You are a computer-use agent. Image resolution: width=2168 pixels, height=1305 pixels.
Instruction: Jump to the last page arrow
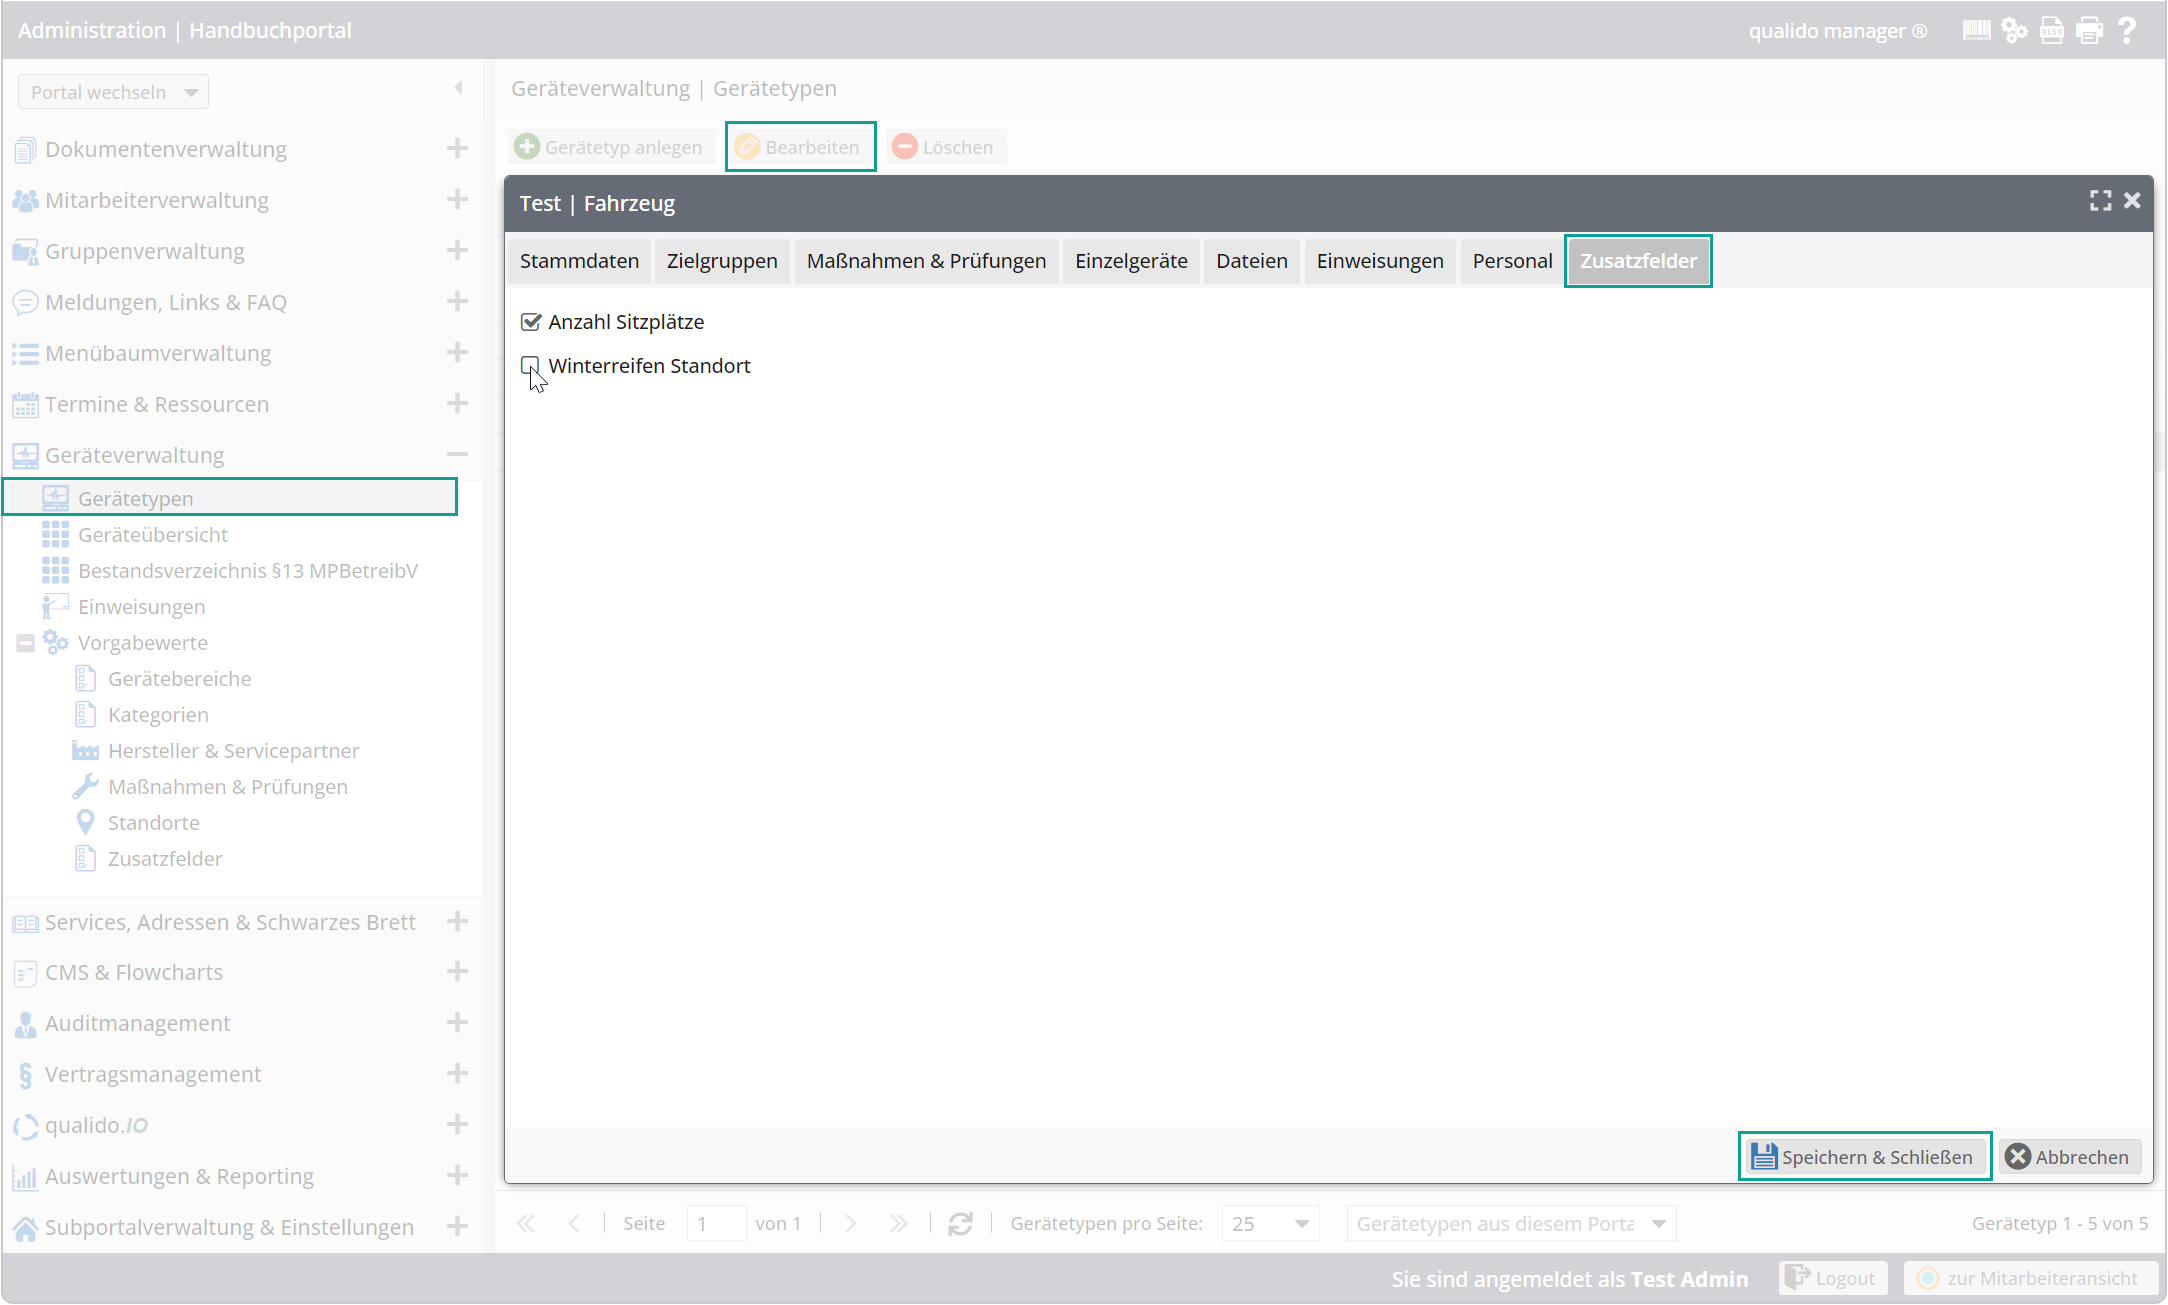[898, 1224]
